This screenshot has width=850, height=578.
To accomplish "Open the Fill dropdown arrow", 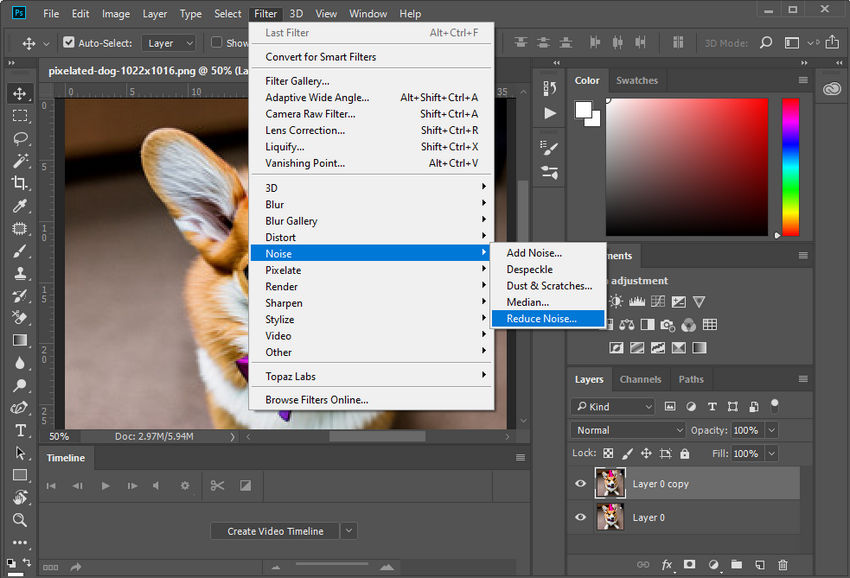I will click(771, 453).
